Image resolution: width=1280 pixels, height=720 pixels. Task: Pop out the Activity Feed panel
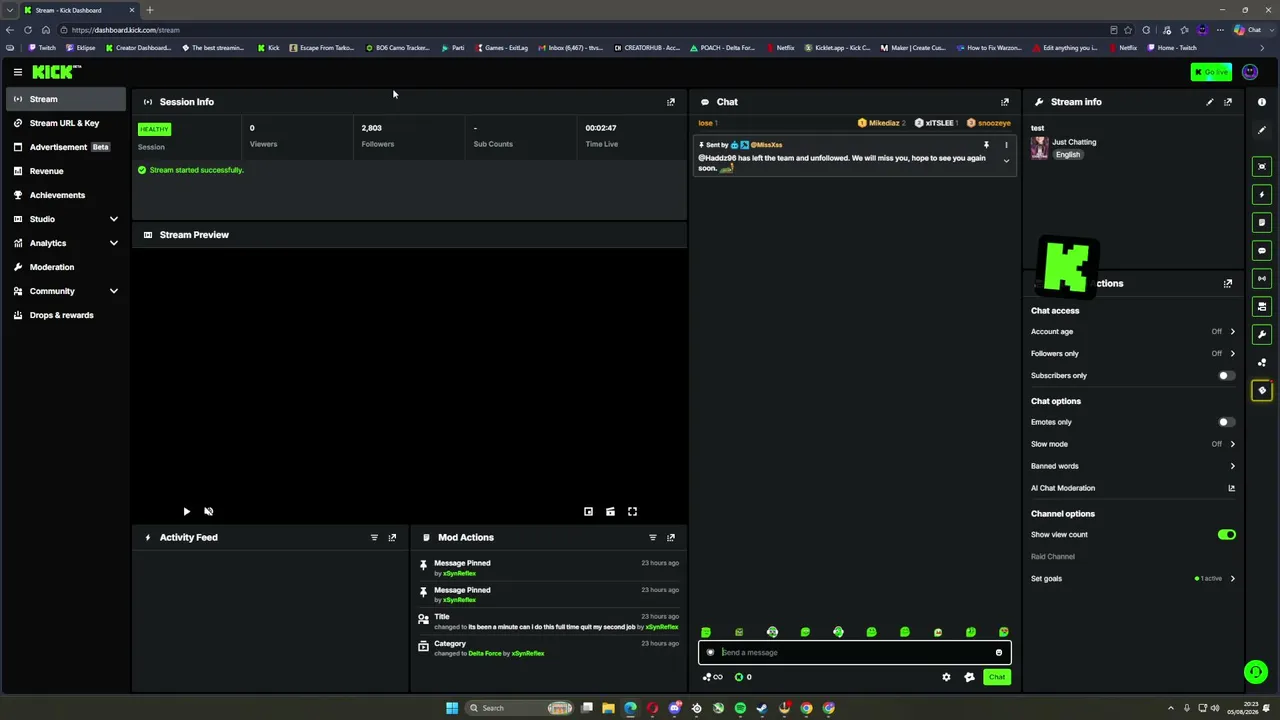pyautogui.click(x=392, y=538)
